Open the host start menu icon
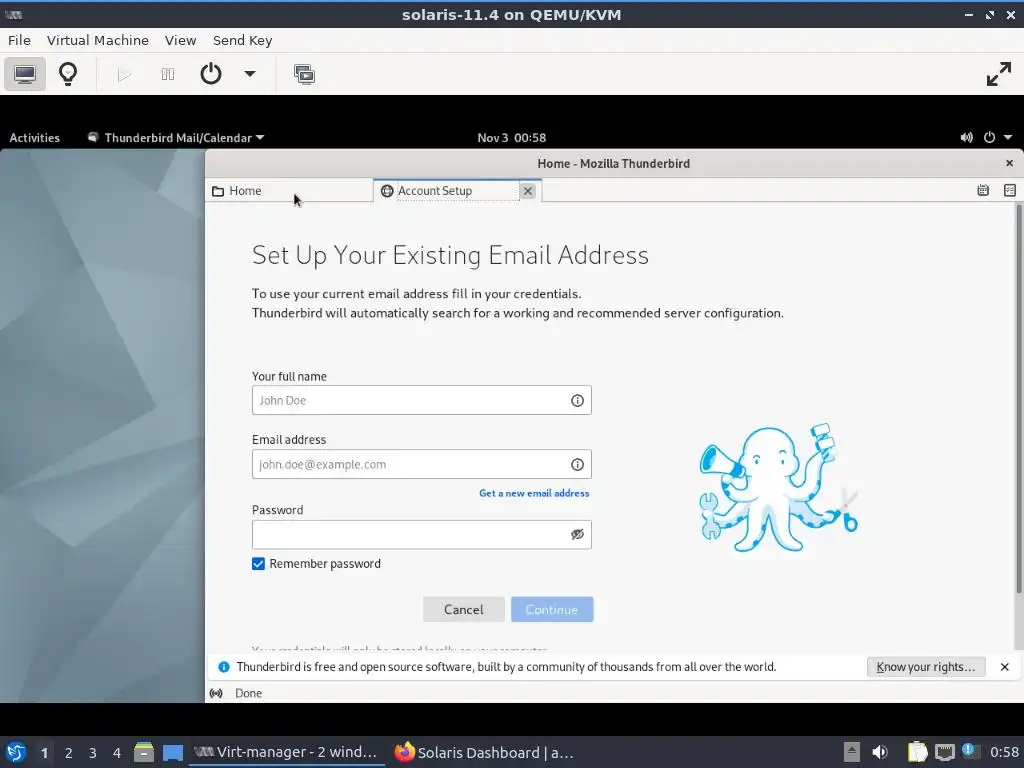 [x=16, y=752]
